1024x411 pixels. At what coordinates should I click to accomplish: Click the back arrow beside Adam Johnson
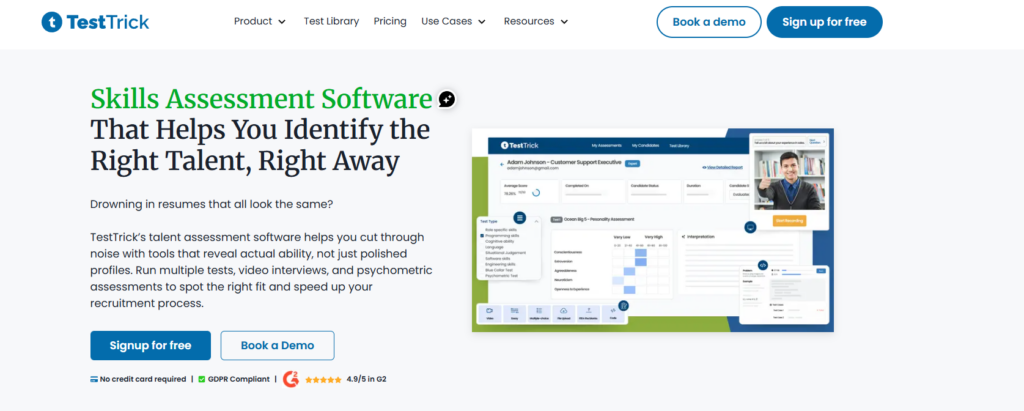pos(502,165)
